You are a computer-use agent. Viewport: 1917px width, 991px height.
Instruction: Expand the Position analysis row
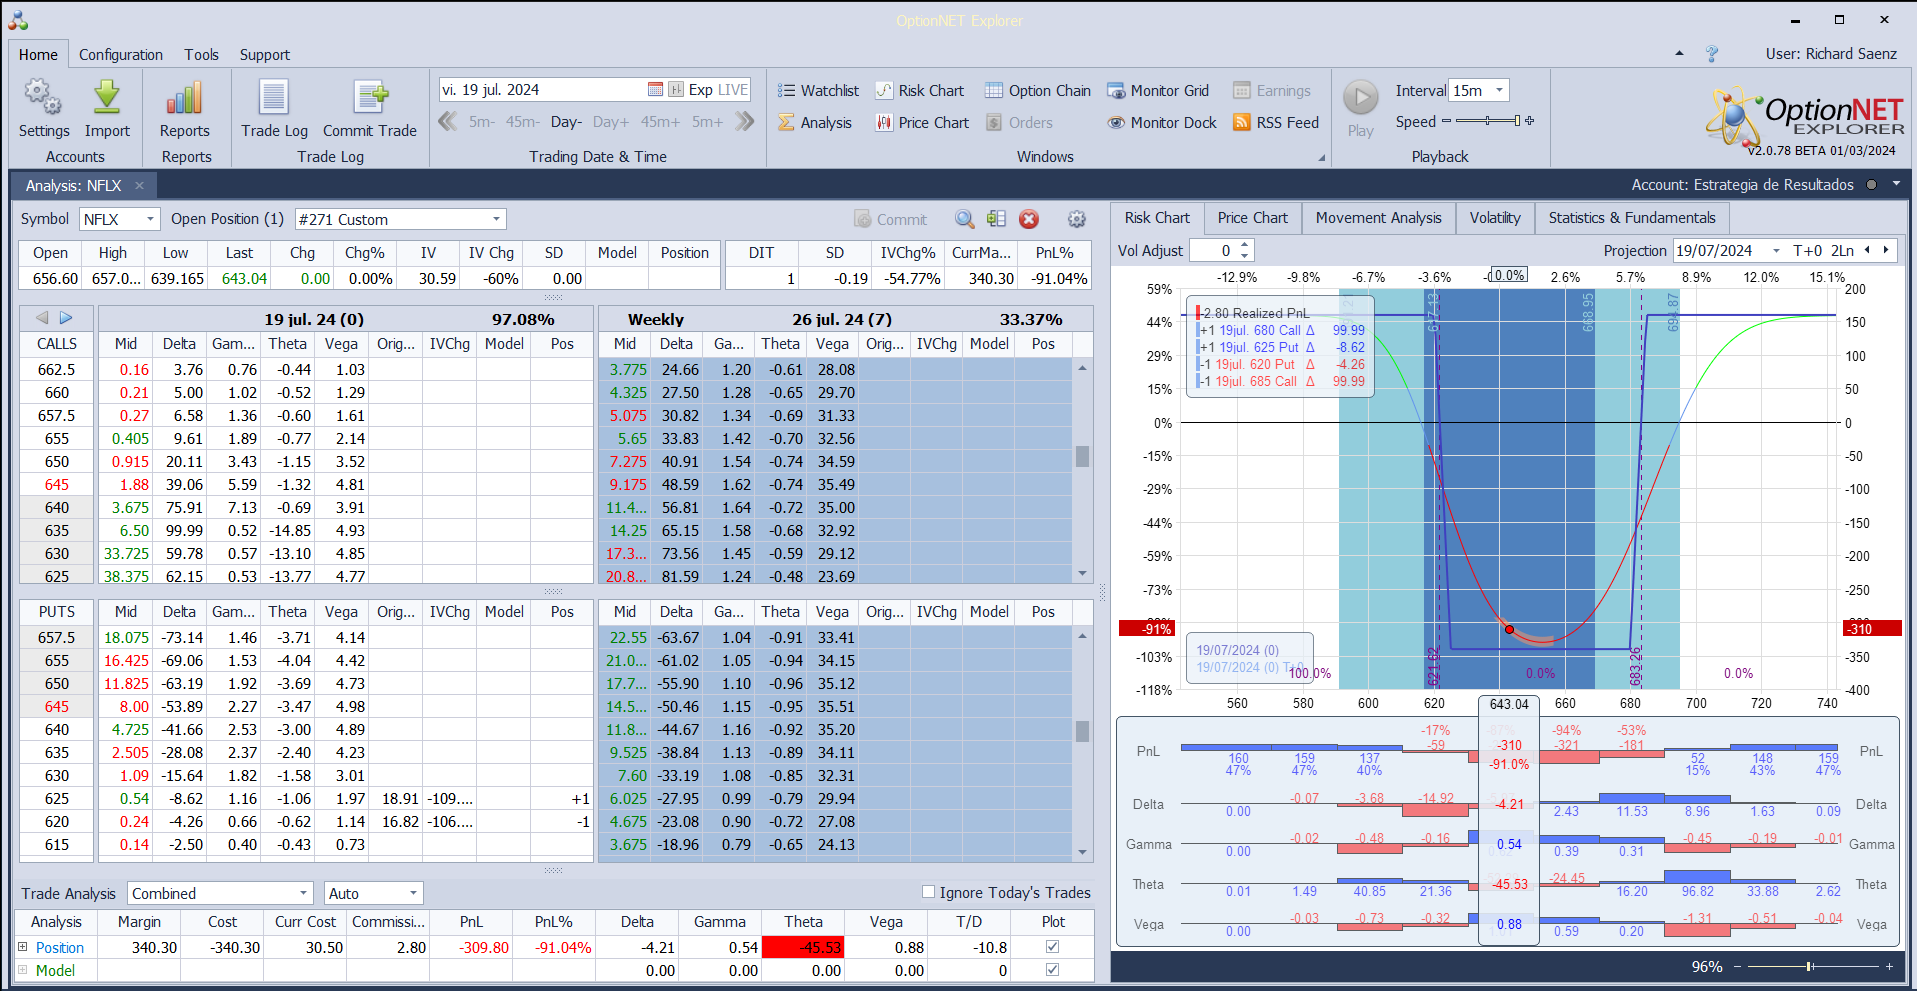tap(22, 946)
